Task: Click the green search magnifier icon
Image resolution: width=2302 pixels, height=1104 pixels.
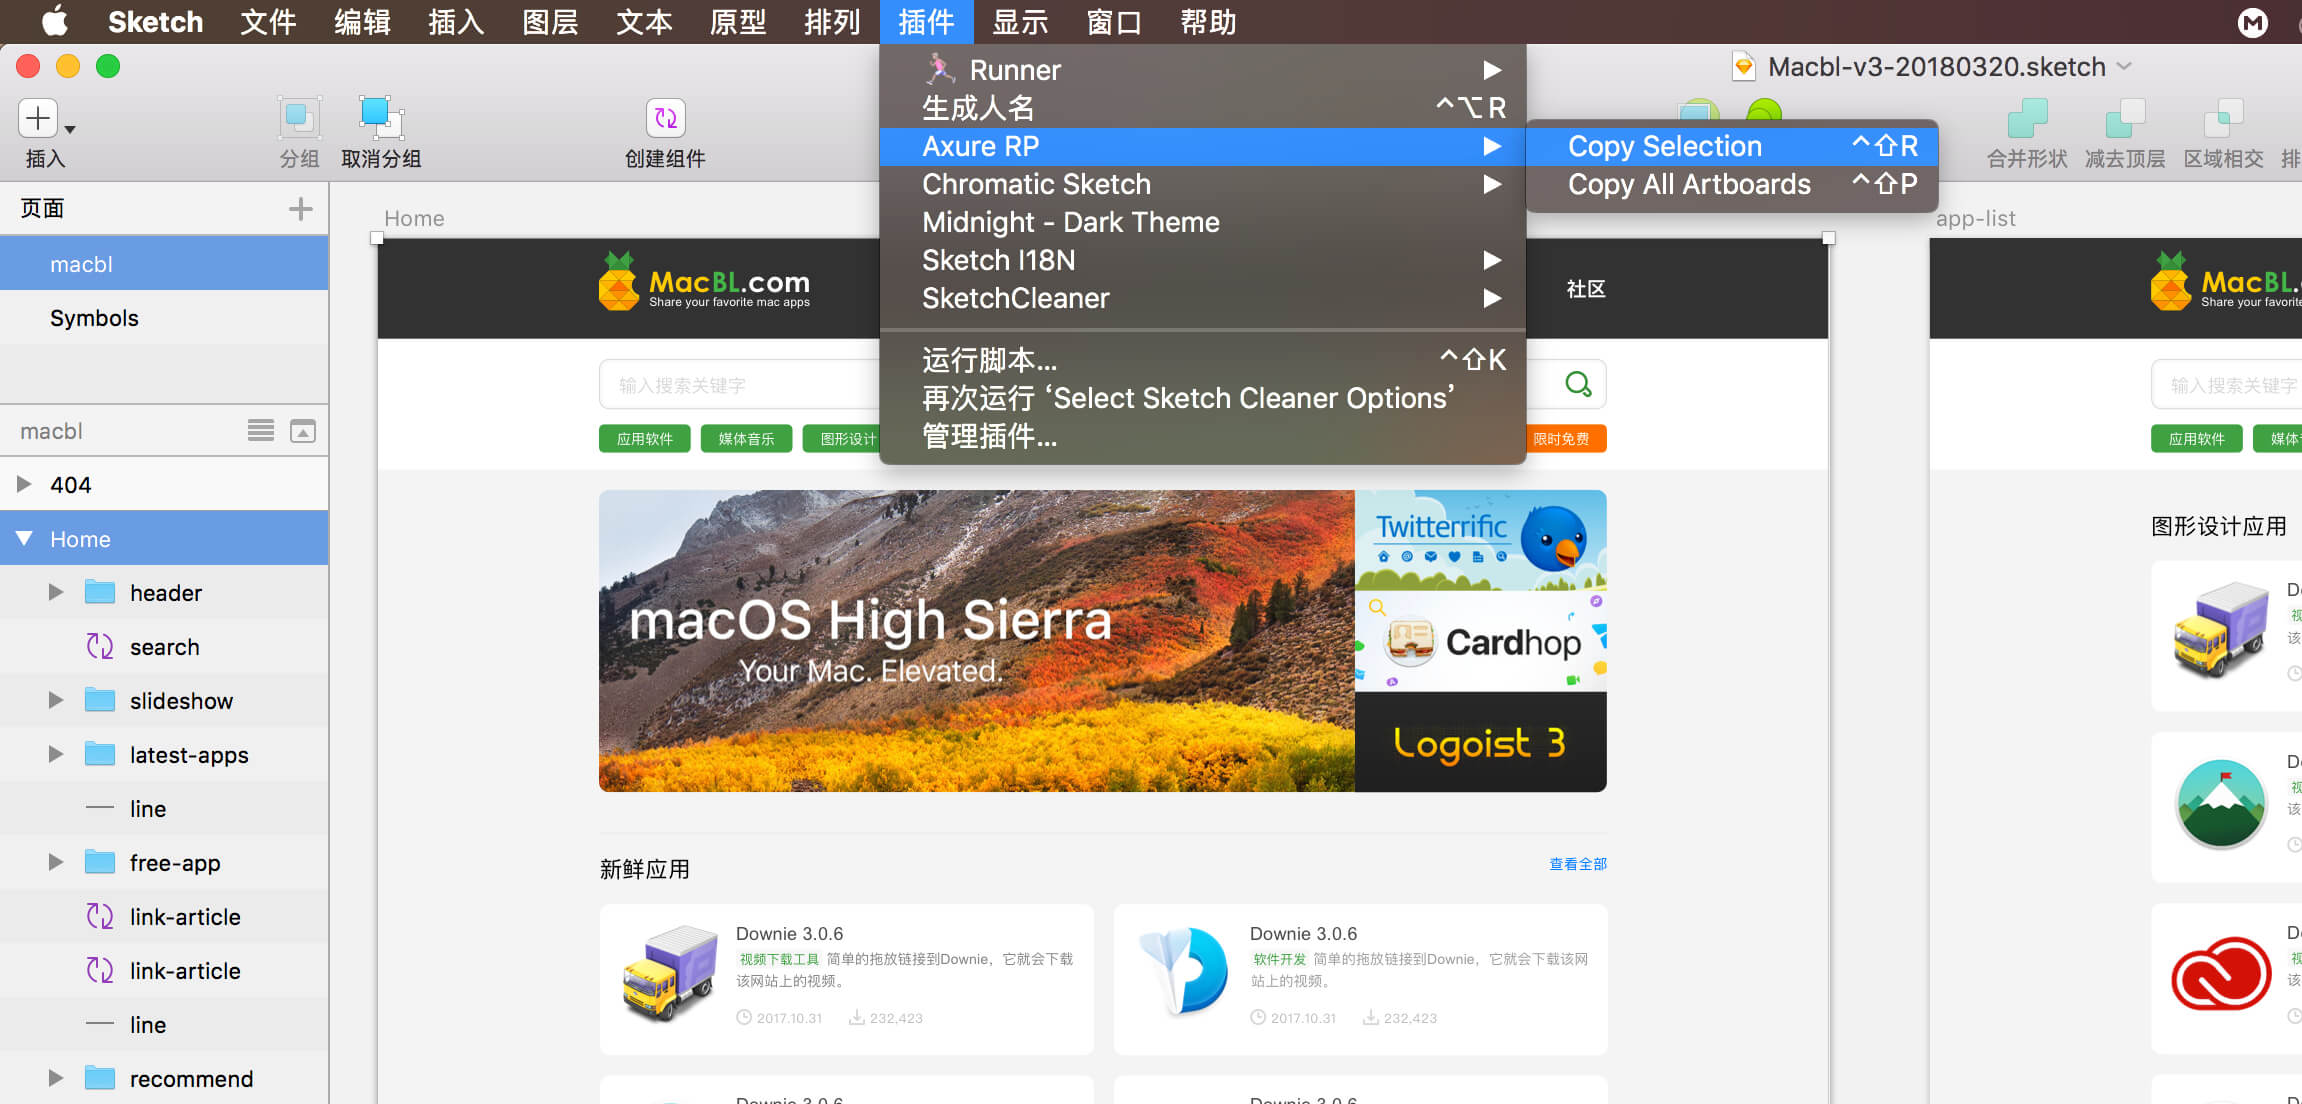Action: pos(1578,384)
